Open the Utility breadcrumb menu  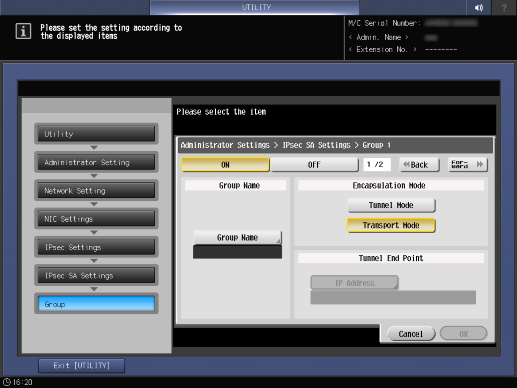point(96,134)
